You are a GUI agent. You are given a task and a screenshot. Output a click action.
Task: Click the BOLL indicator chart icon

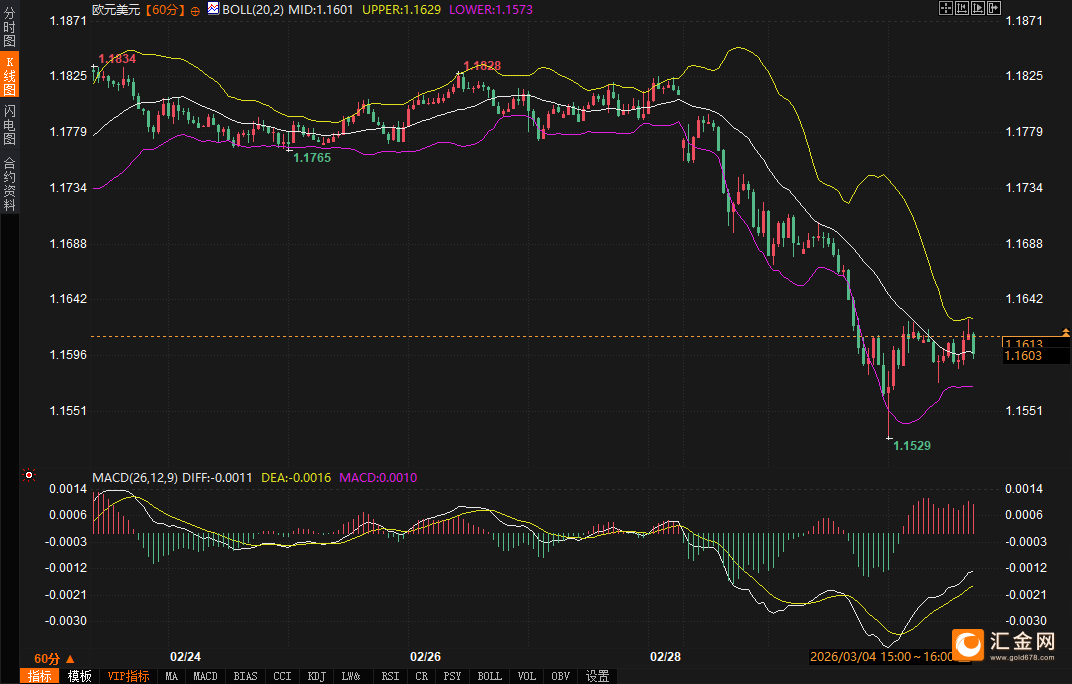coord(213,9)
